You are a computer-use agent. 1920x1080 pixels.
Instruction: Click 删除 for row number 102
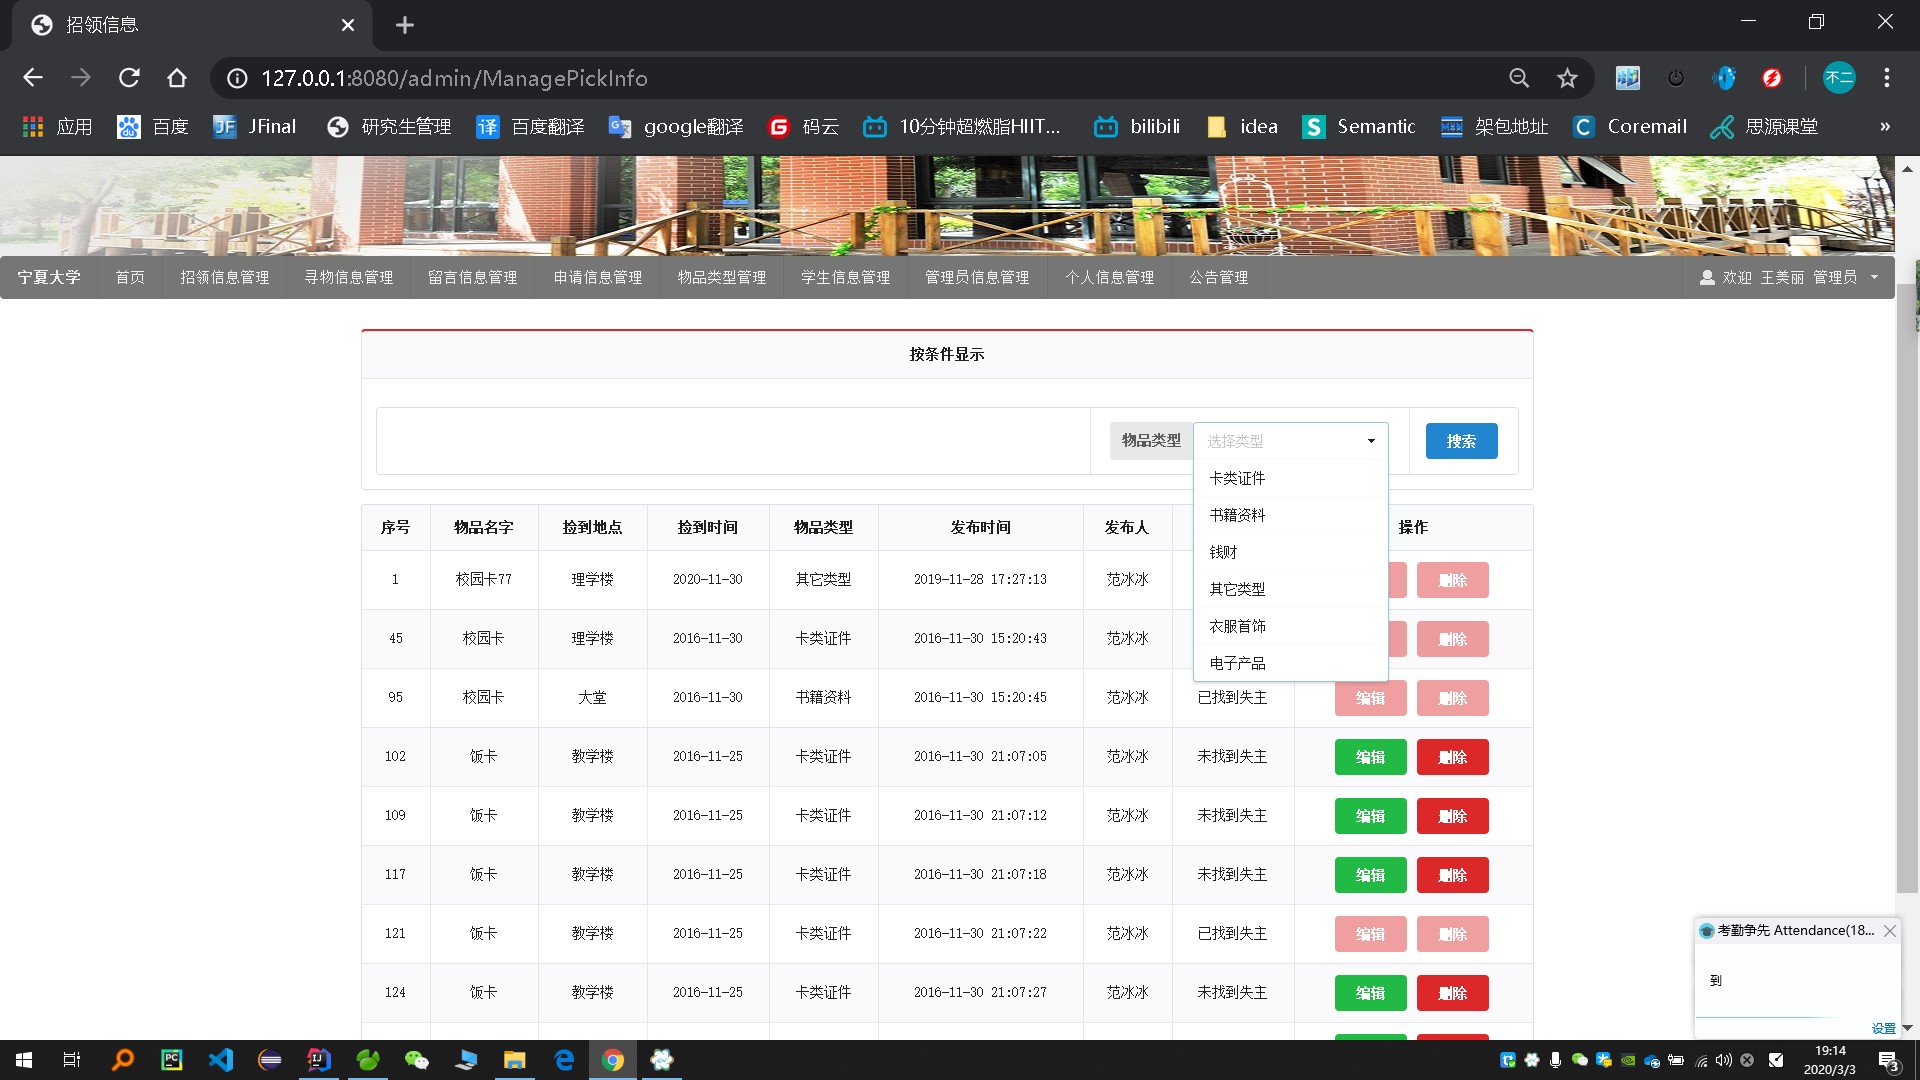click(x=1452, y=757)
